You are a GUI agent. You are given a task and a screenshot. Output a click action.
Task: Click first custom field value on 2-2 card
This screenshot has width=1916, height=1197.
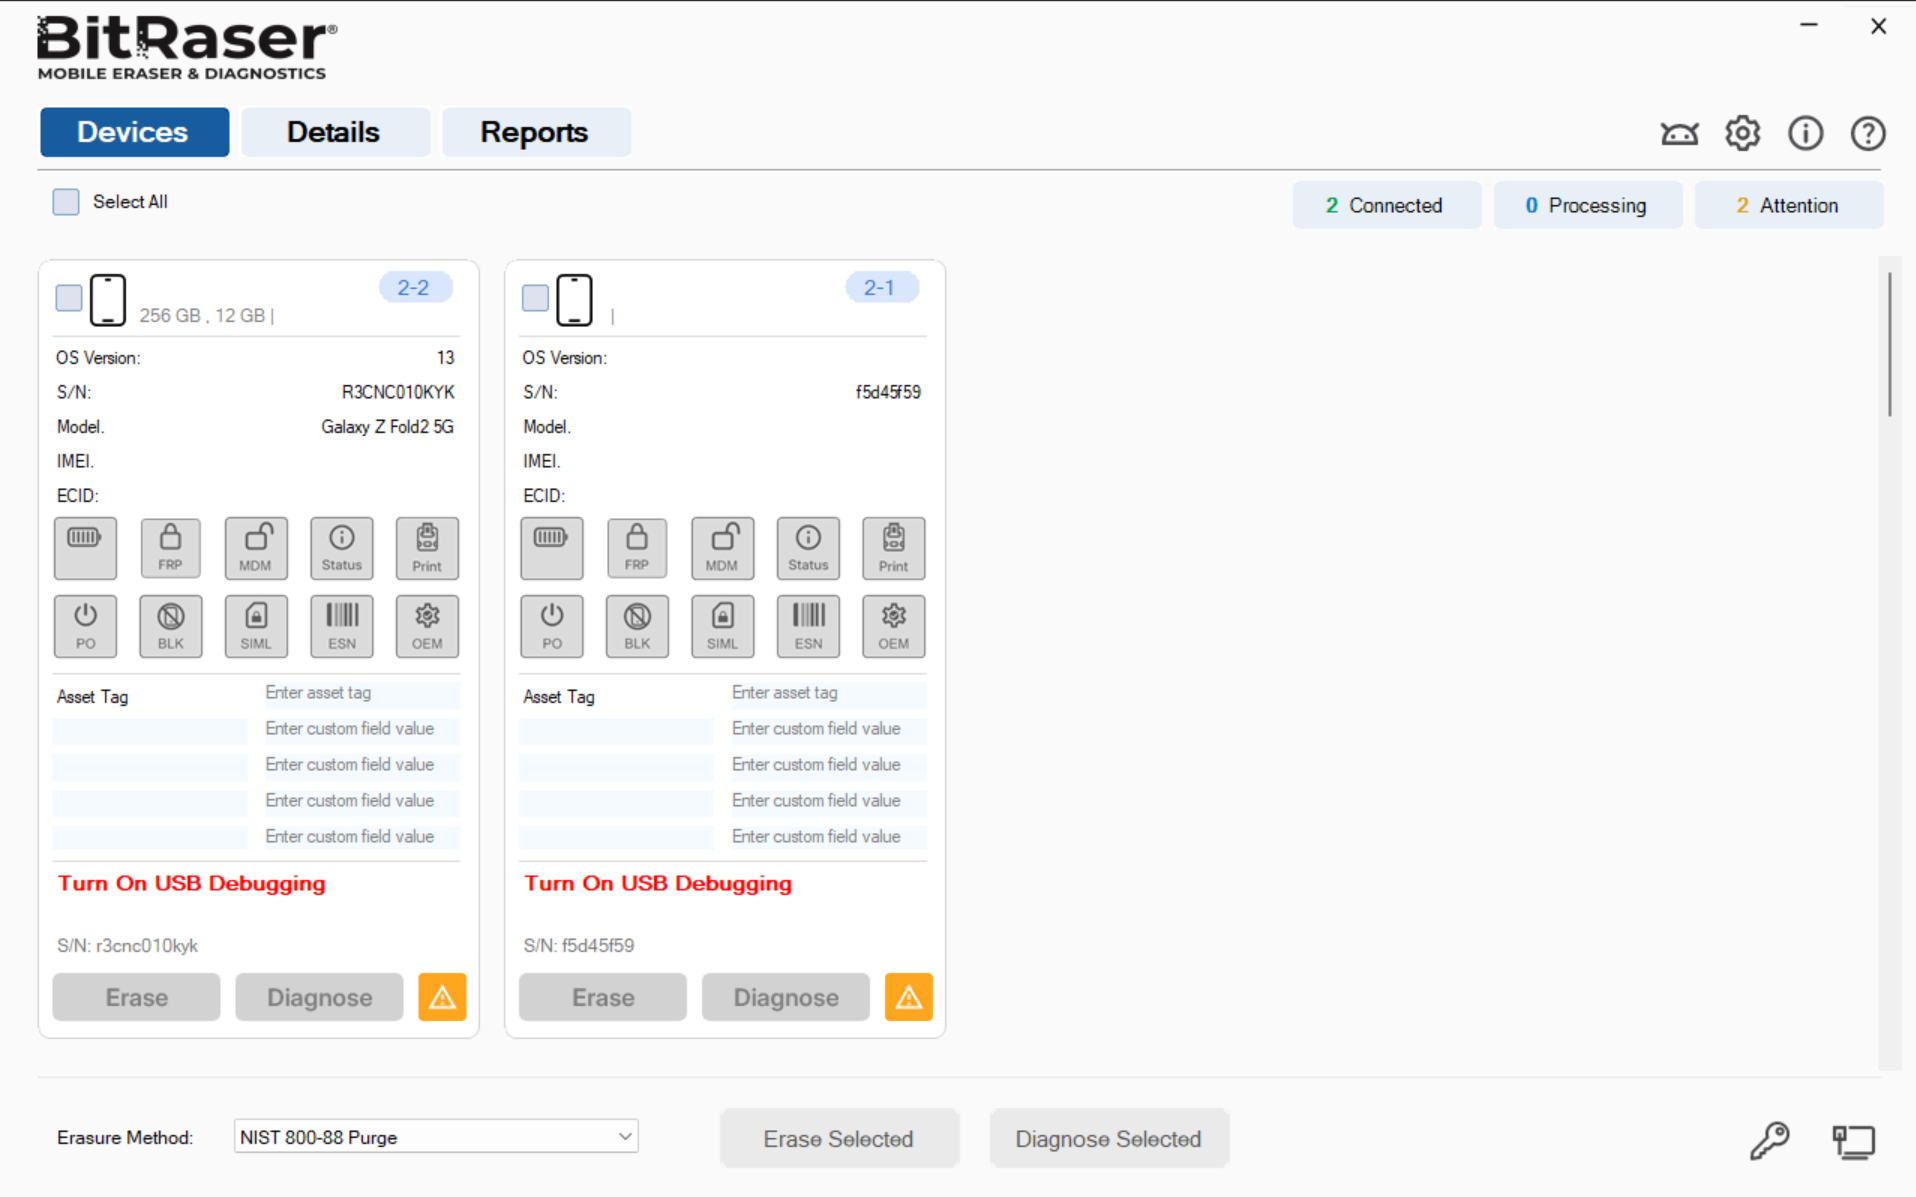(360, 729)
